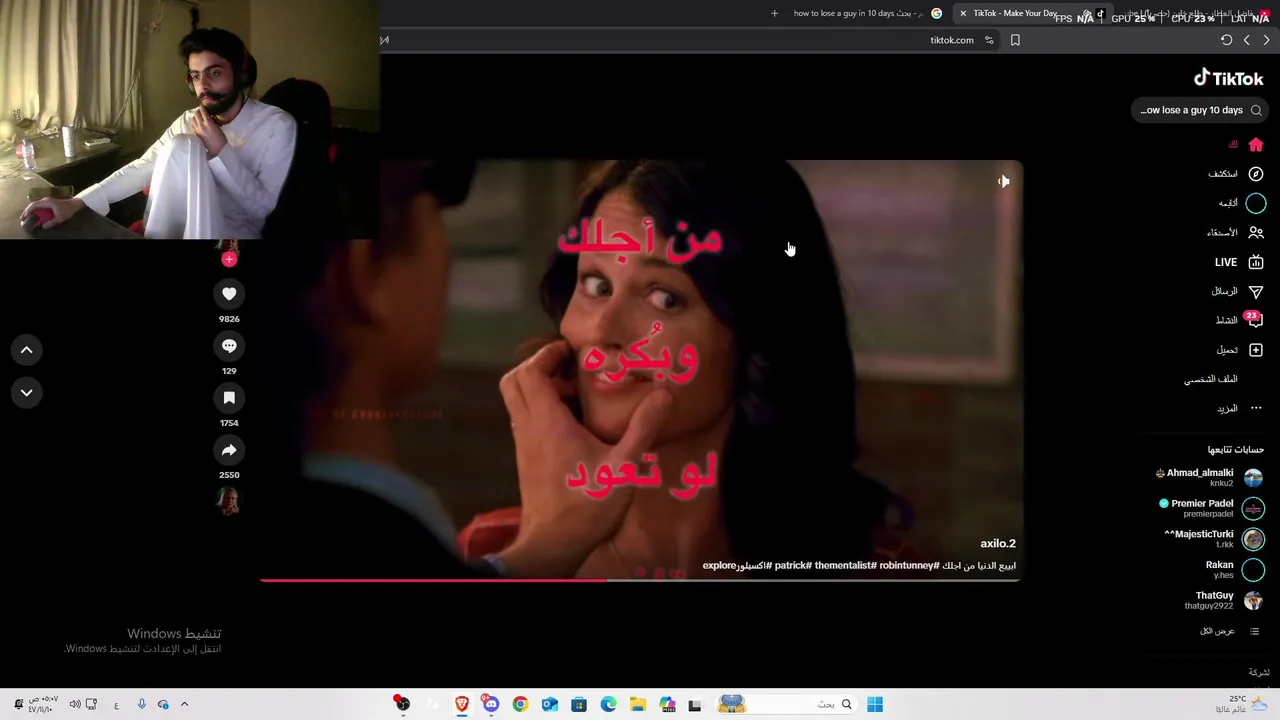Viewport: 1280px width, 720px height.
Task: Open Discord from the taskbar
Action: click(490, 704)
